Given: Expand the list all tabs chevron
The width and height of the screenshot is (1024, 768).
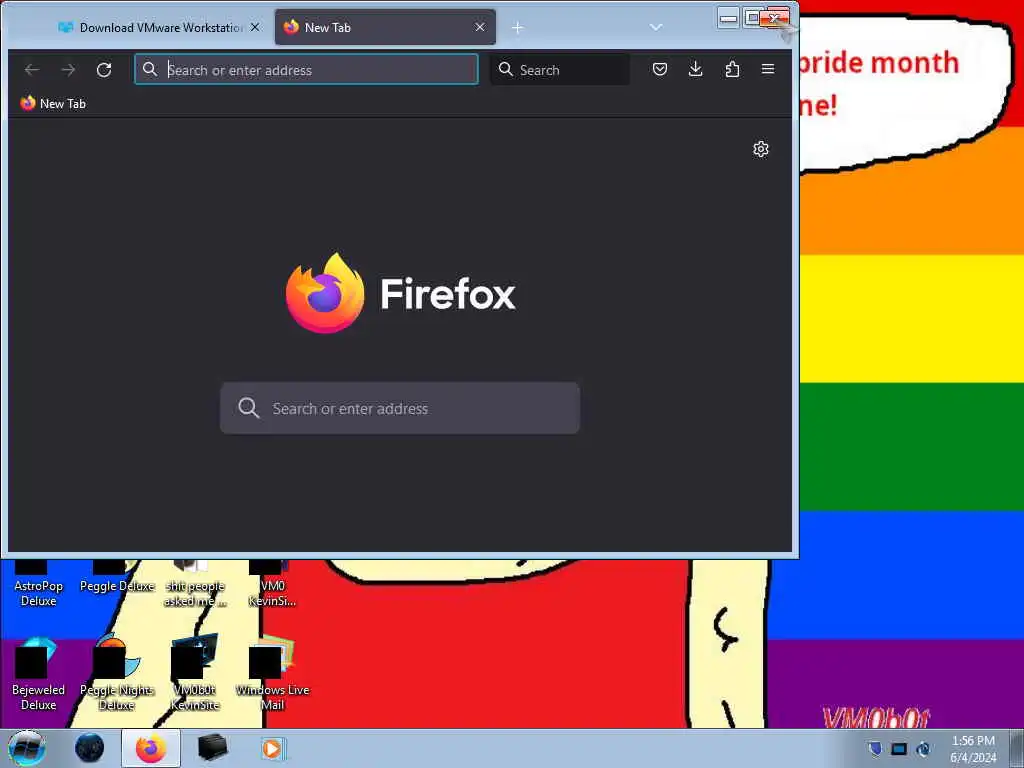Looking at the screenshot, I should (x=656, y=27).
